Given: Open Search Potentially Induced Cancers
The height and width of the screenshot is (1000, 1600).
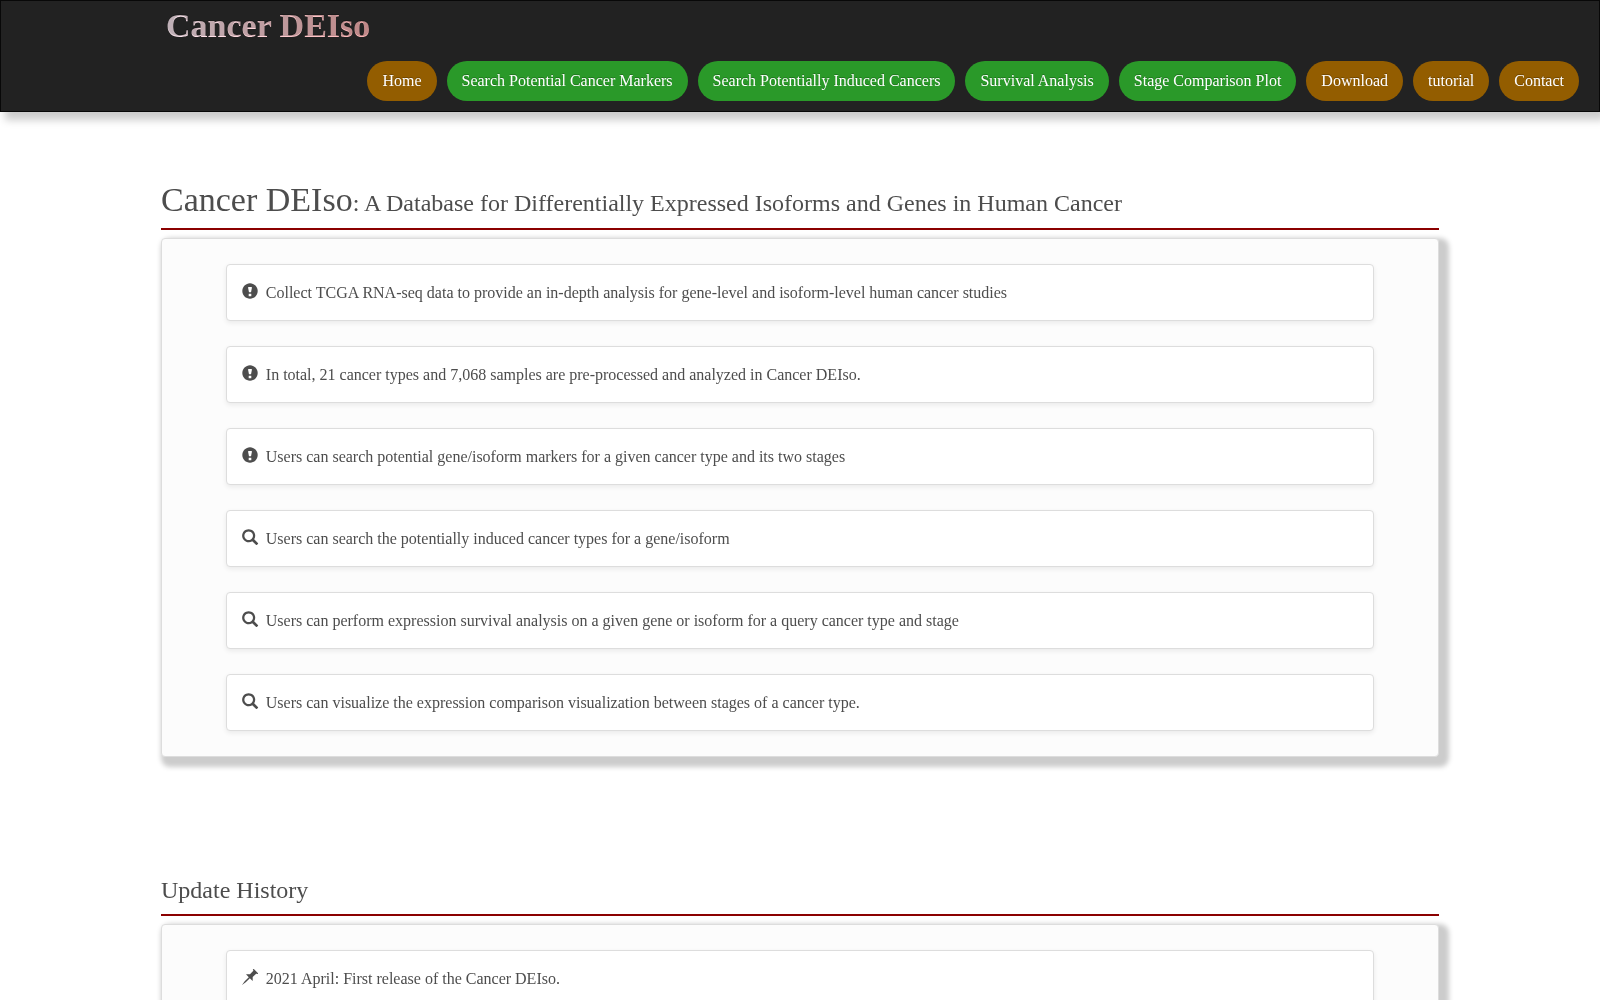Looking at the screenshot, I should 826,81.
